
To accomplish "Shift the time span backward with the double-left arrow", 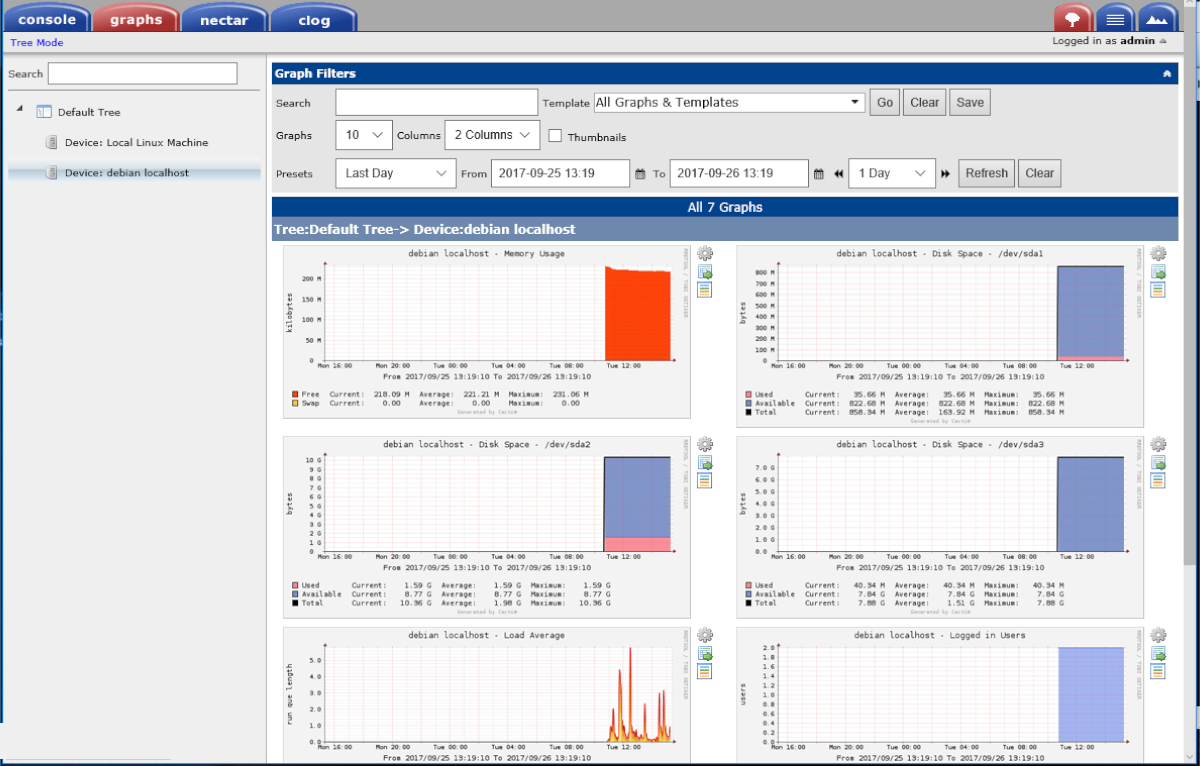I will point(839,174).
